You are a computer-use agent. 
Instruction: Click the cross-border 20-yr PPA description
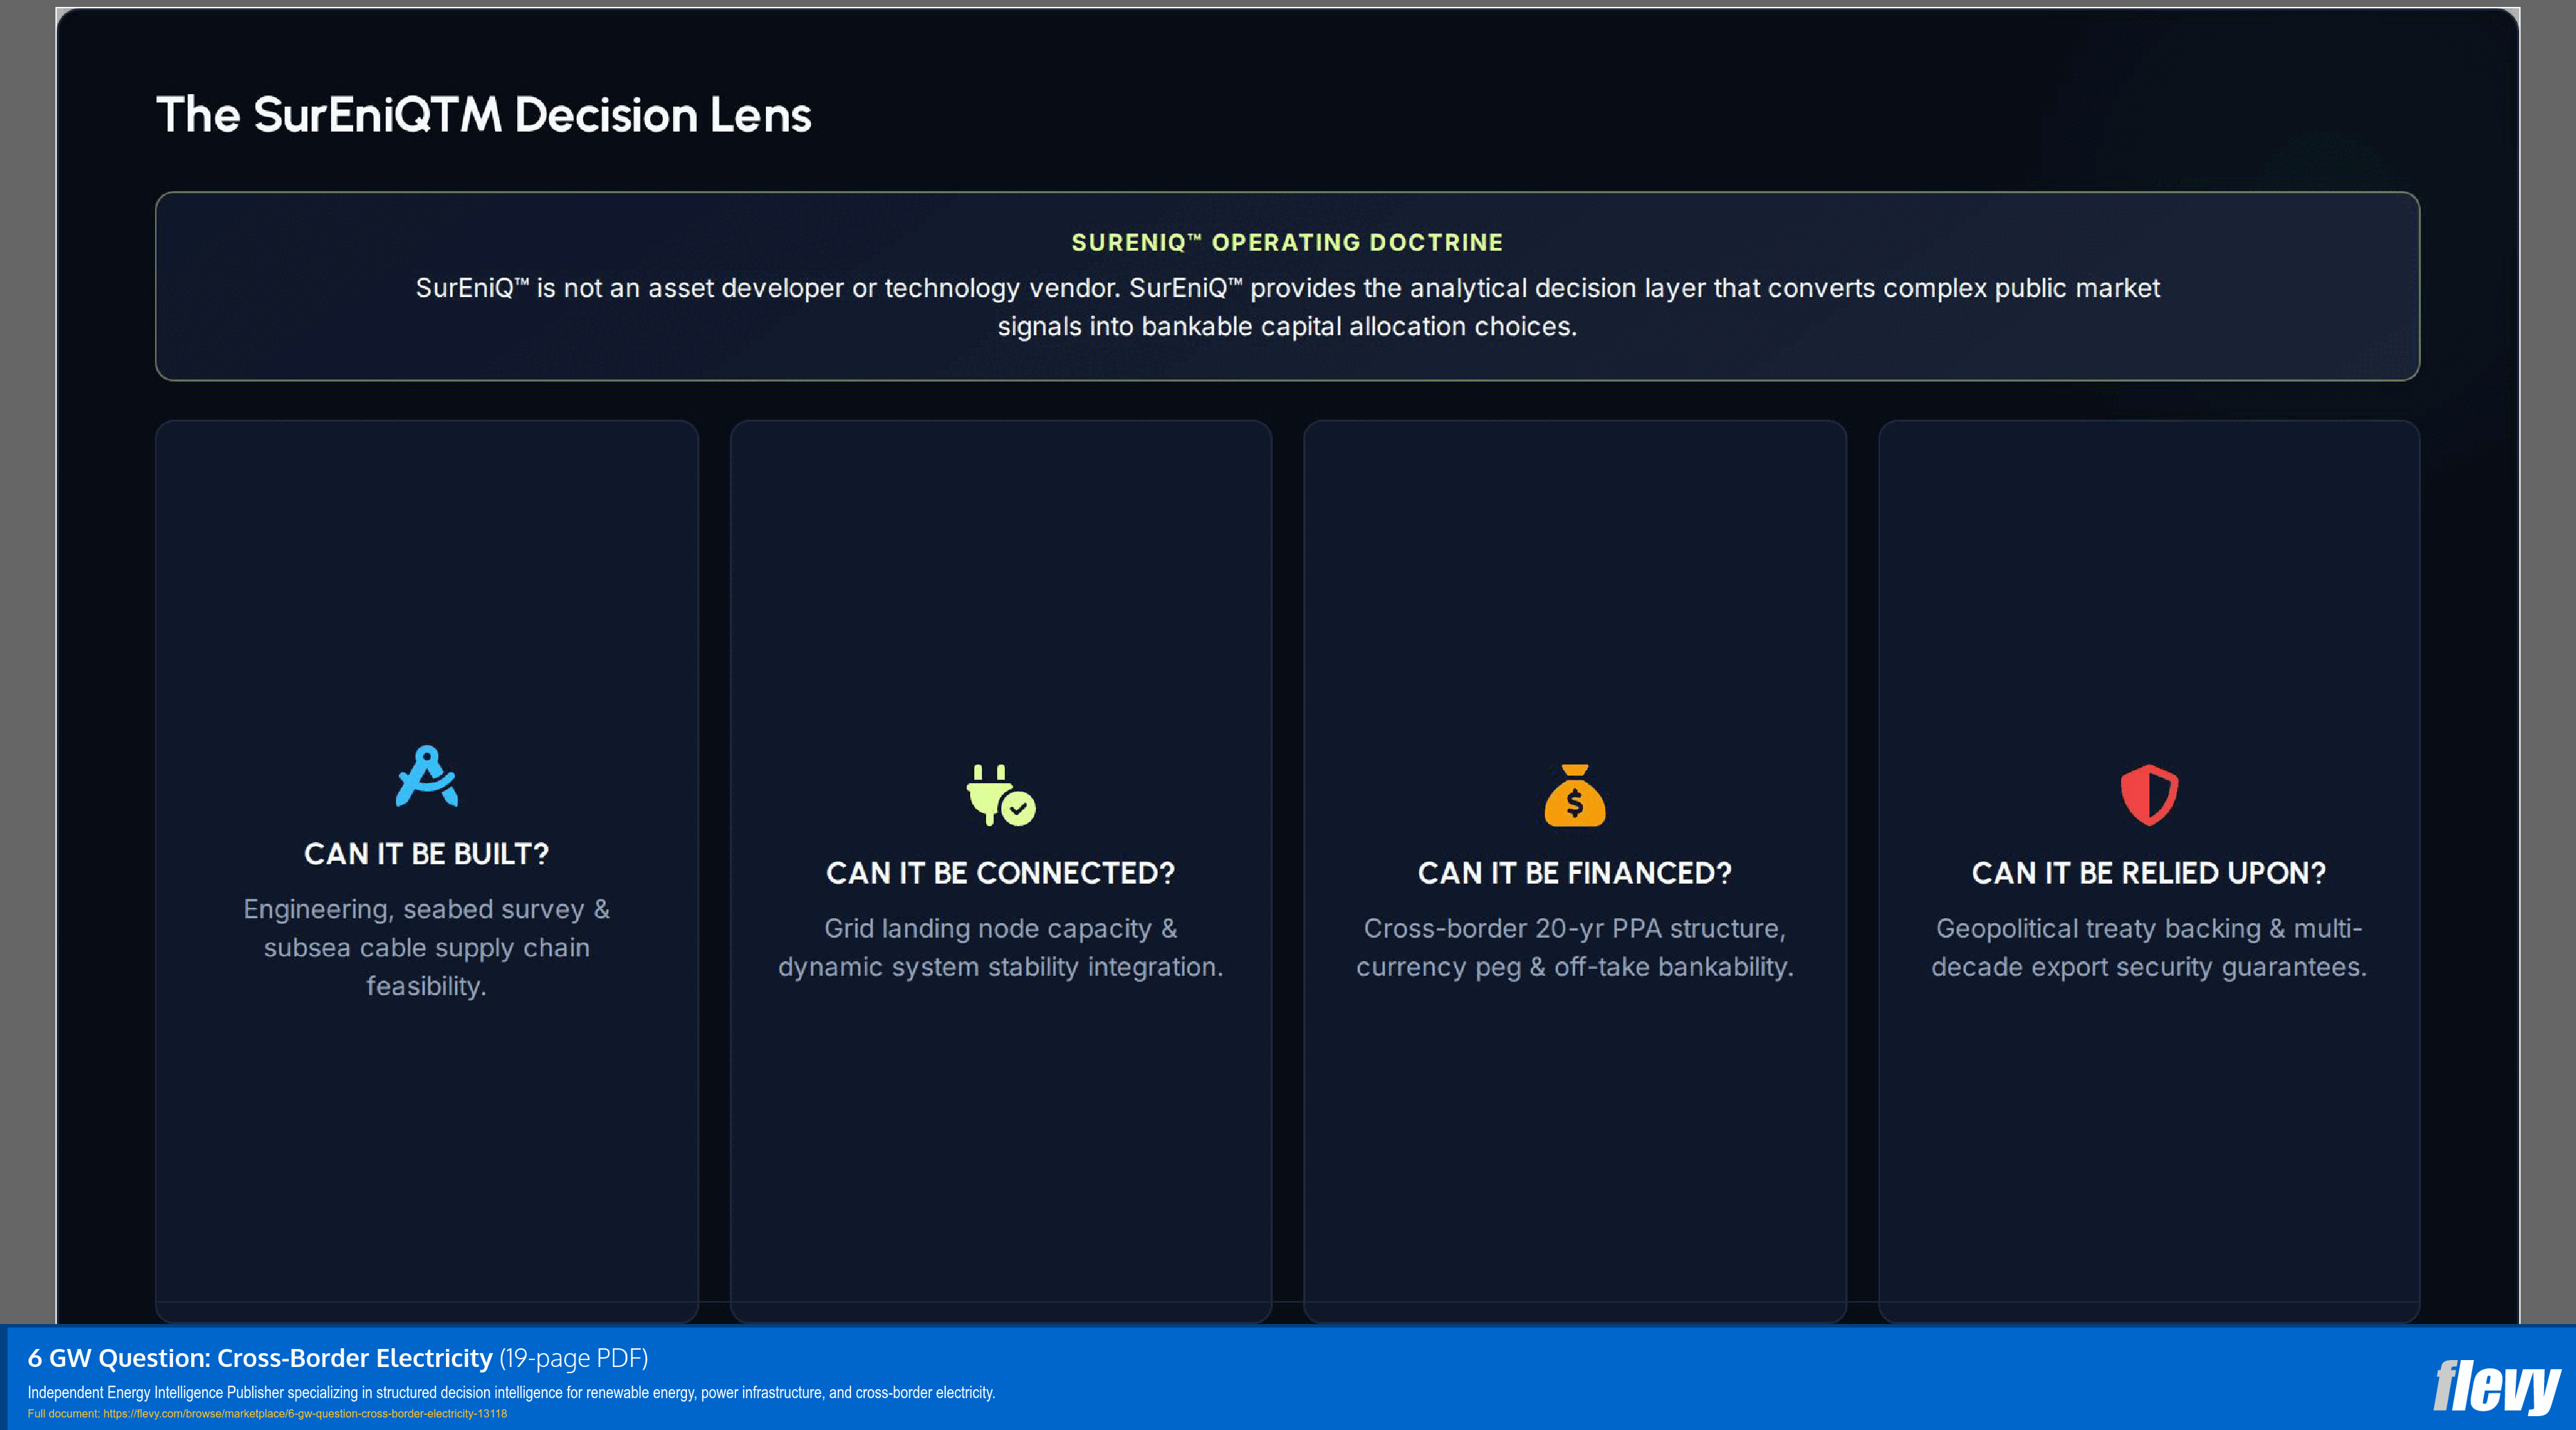[1575, 947]
